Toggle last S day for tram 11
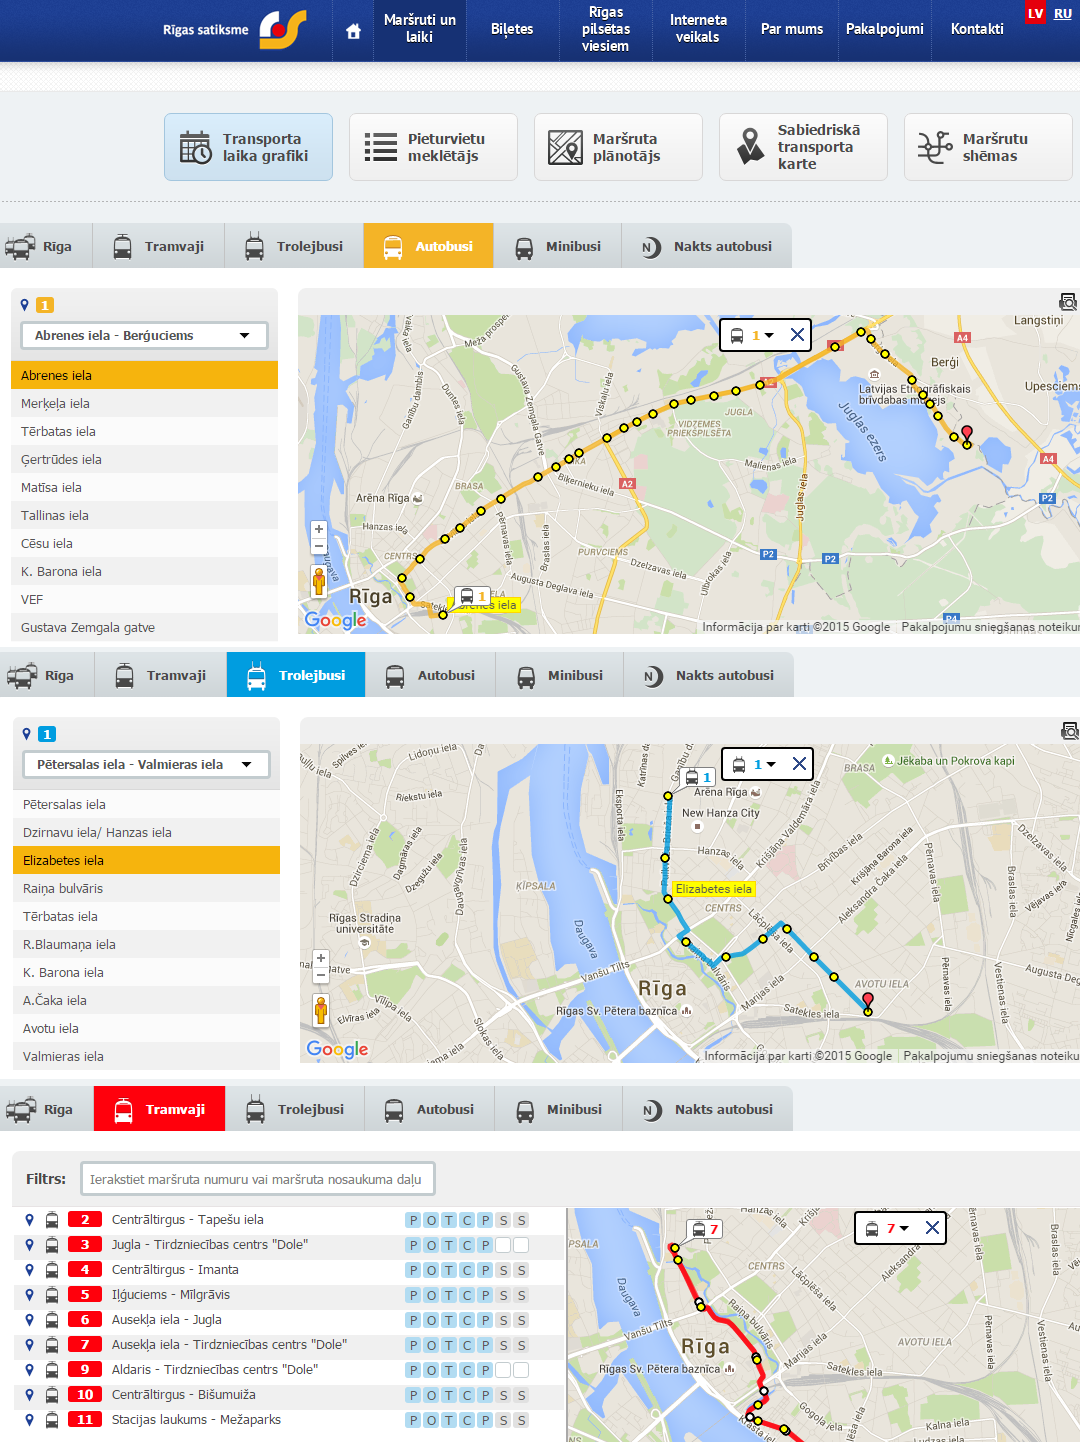Viewport: 1080px width, 1450px height. 521,1420
